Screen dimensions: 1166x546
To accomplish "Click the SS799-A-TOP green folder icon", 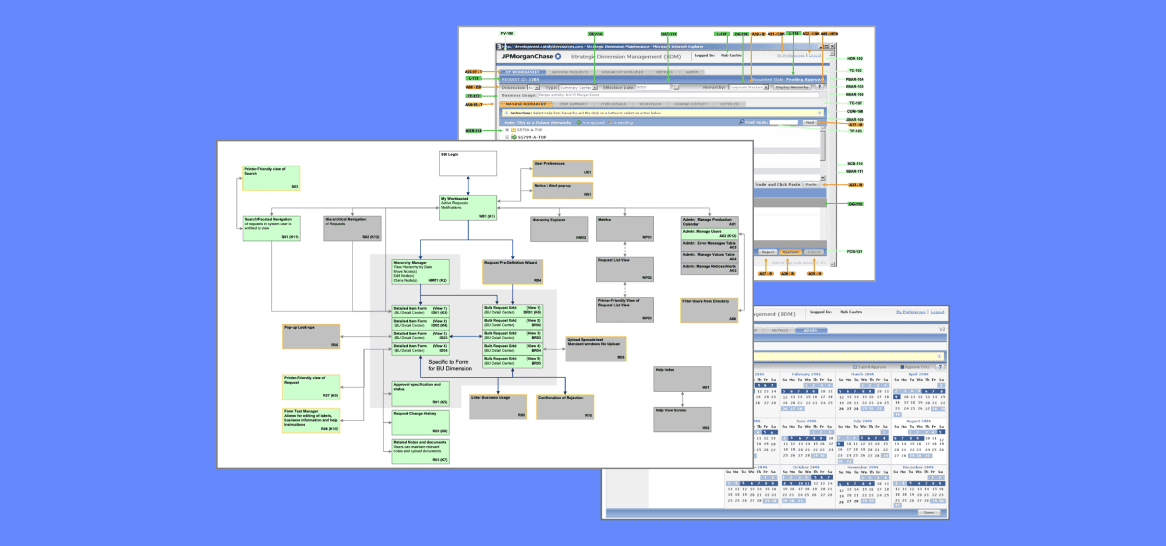I will pyautogui.click(x=514, y=137).
